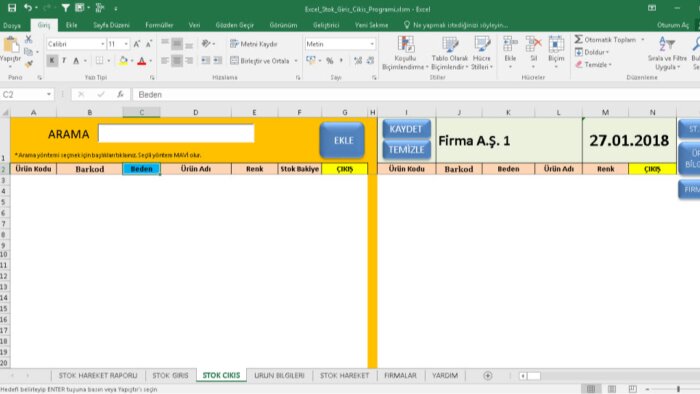Open the Name Box dropdown arrow
The height and width of the screenshot is (394, 700).
point(49,95)
